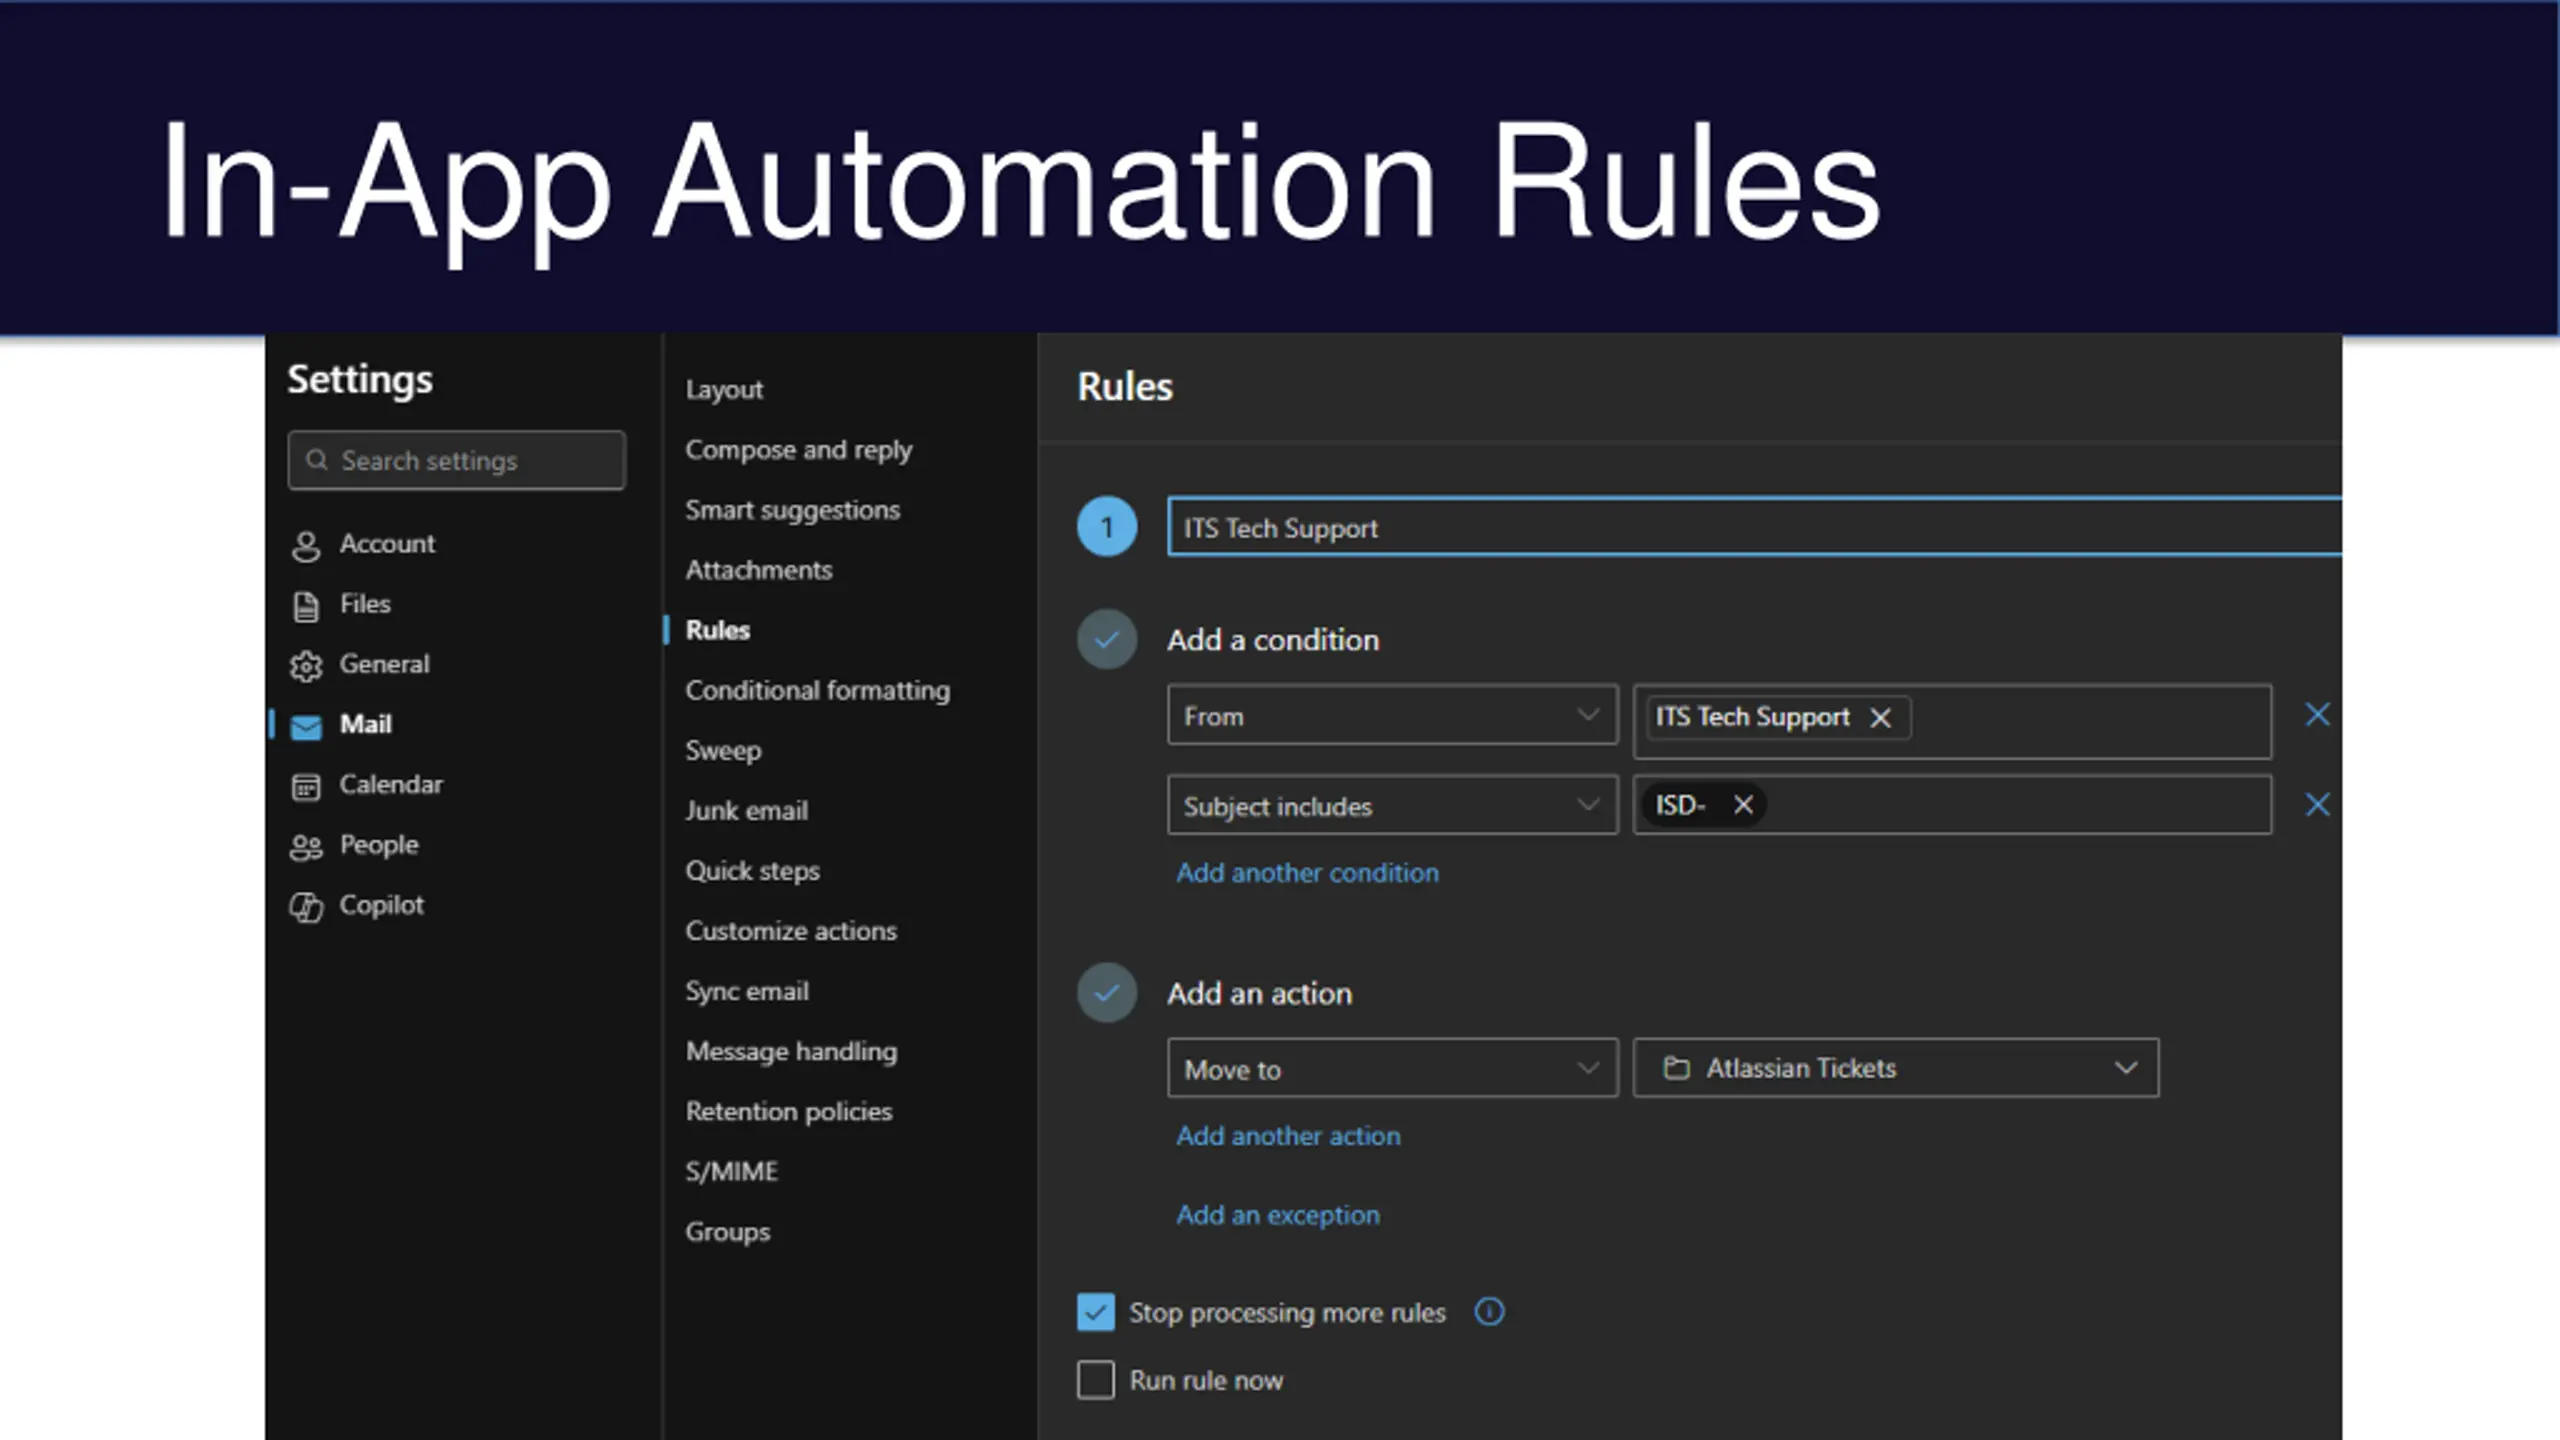The image size is (2560, 1440).
Task: Open Sweep settings
Action: pyautogui.click(x=723, y=751)
